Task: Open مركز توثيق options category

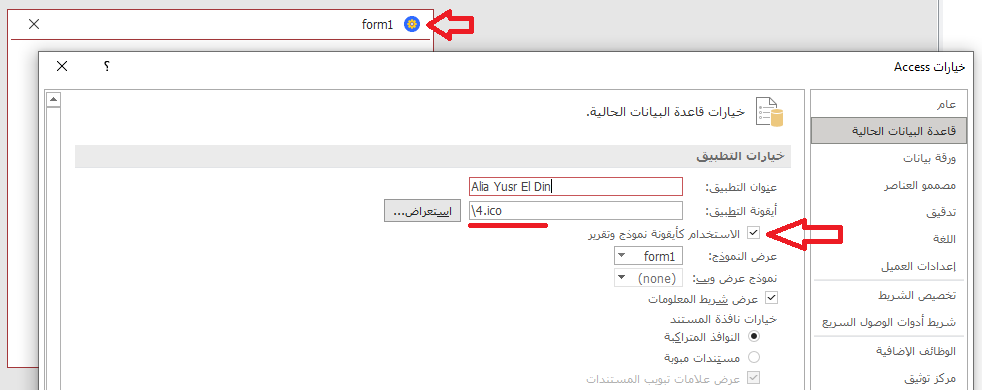Action: 889,378
